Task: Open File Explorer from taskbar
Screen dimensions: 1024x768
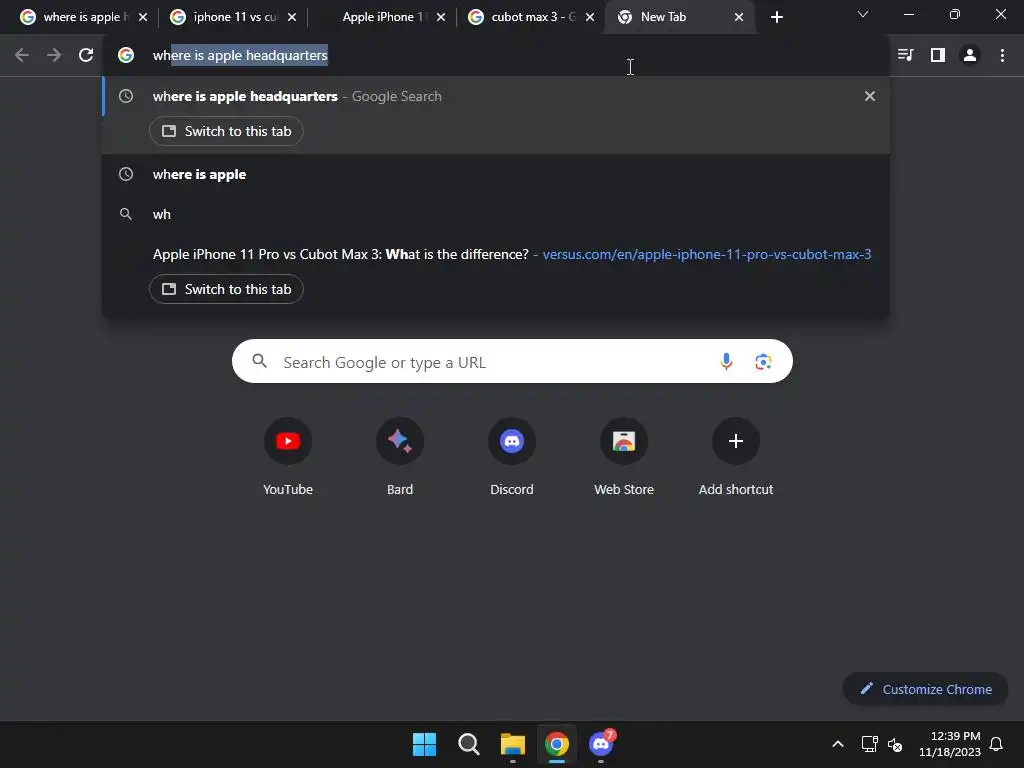Action: tap(513, 744)
